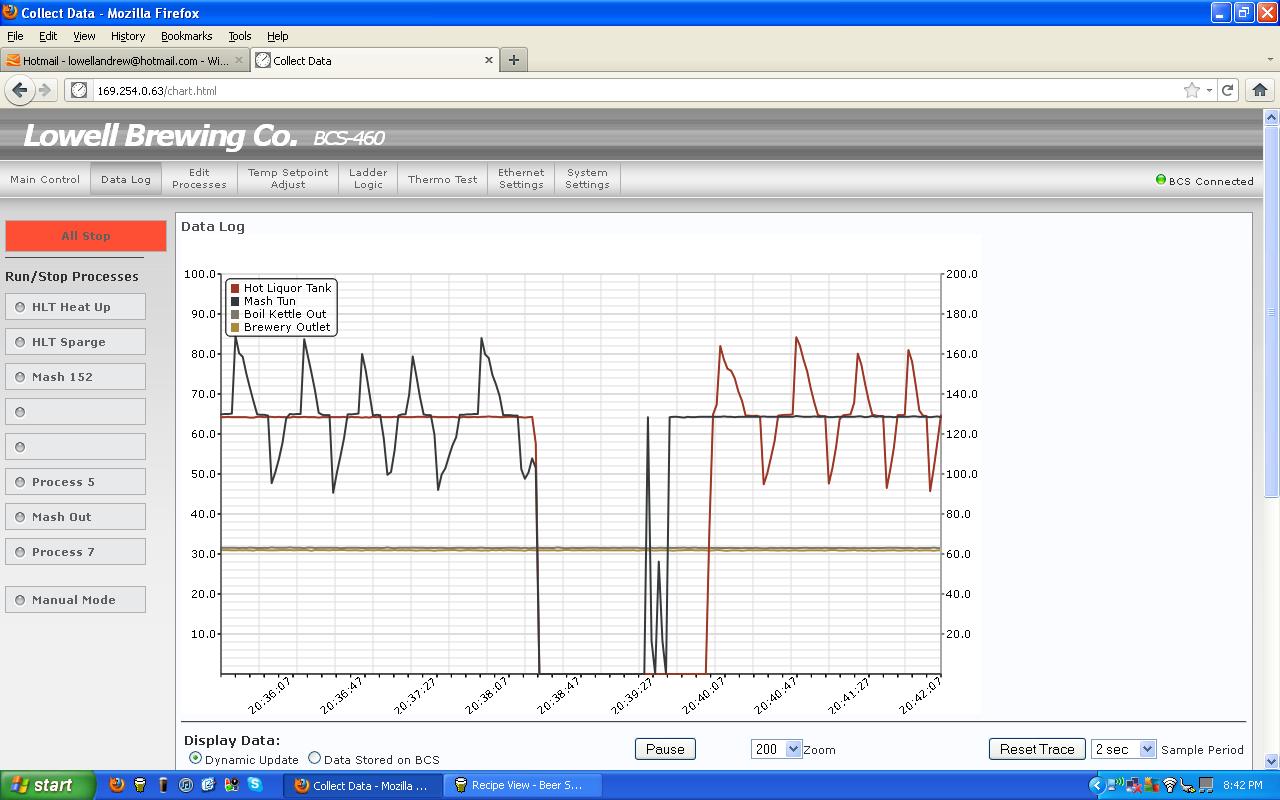The height and width of the screenshot is (800, 1280).
Task: Open Temp Setpoint Adjust page
Action: 288,179
